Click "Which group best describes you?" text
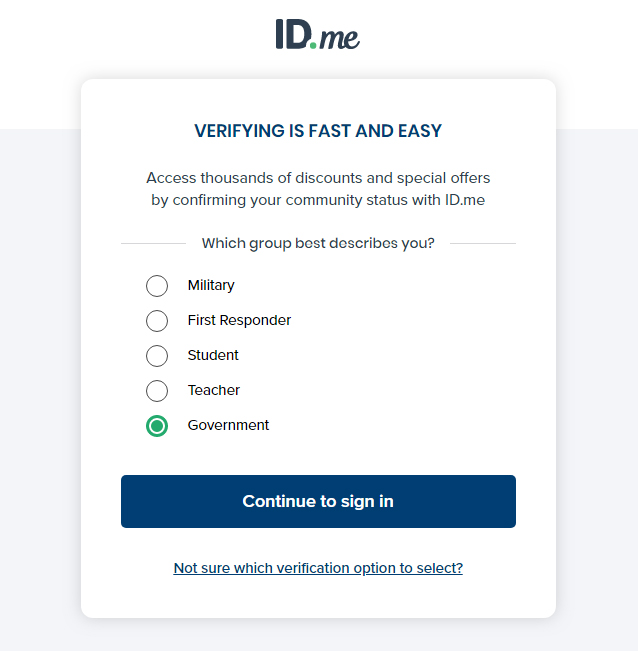 click(318, 243)
